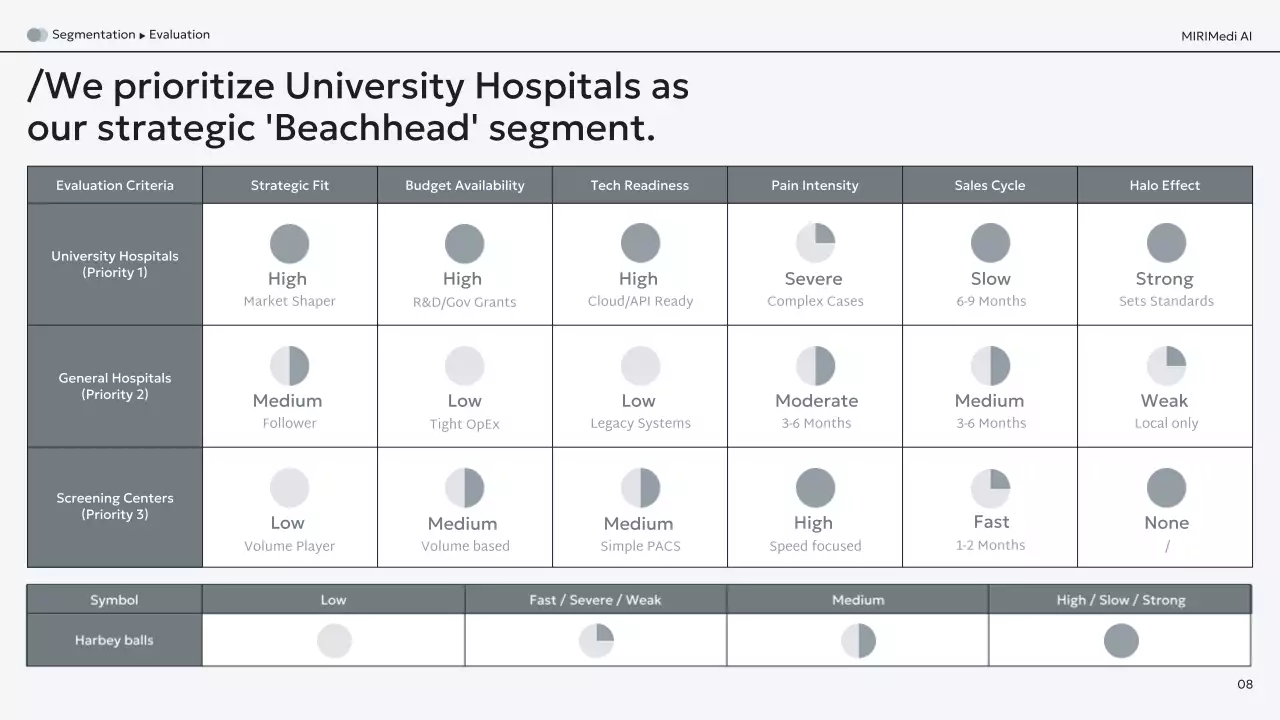Click the page number 08
The image size is (1280, 720).
[x=1245, y=684]
